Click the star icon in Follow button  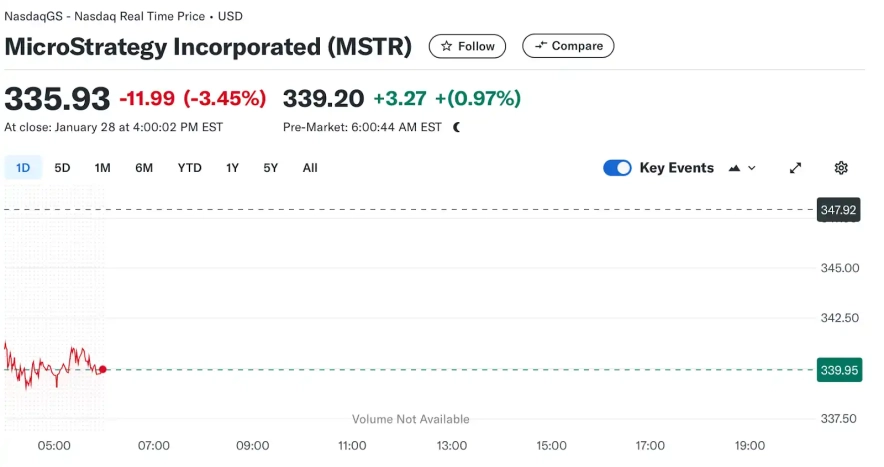point(446,46)
